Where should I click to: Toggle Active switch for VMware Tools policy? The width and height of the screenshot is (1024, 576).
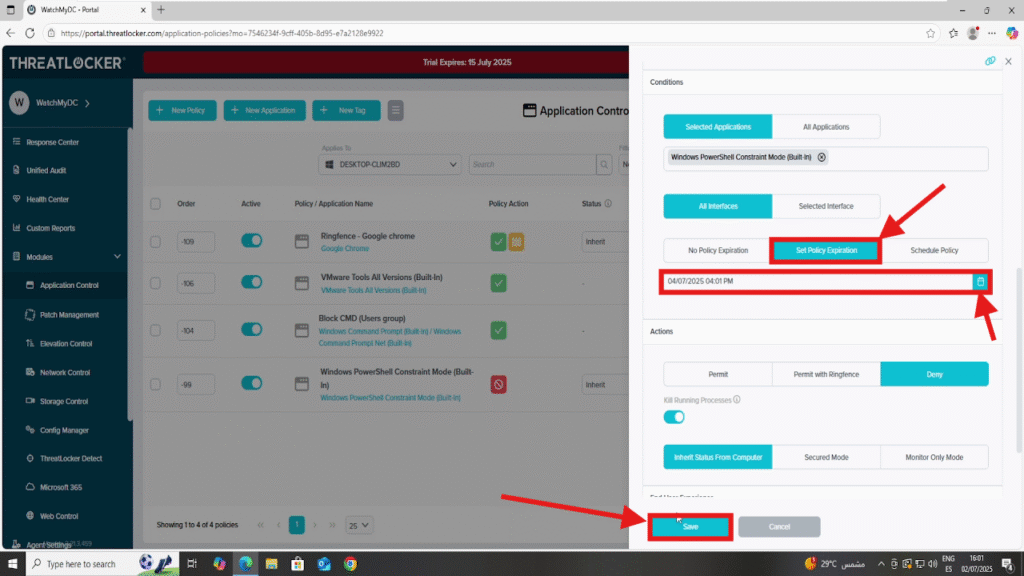pos(251,282)
